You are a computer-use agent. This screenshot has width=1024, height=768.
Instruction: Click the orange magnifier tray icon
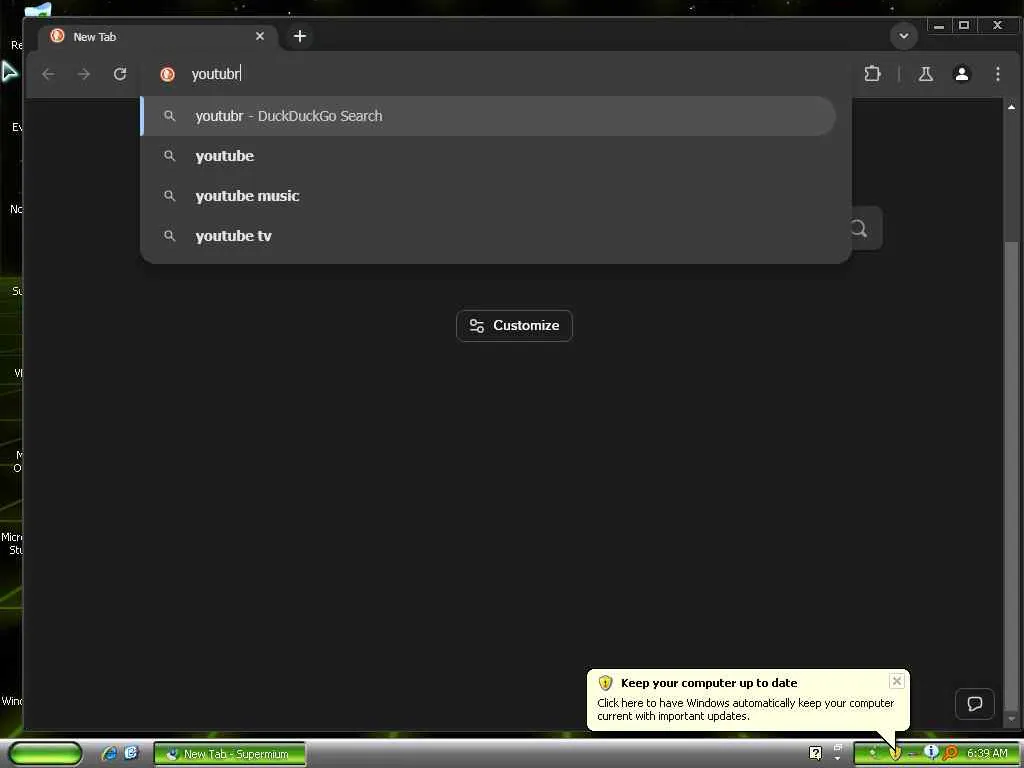pos(950,753)
